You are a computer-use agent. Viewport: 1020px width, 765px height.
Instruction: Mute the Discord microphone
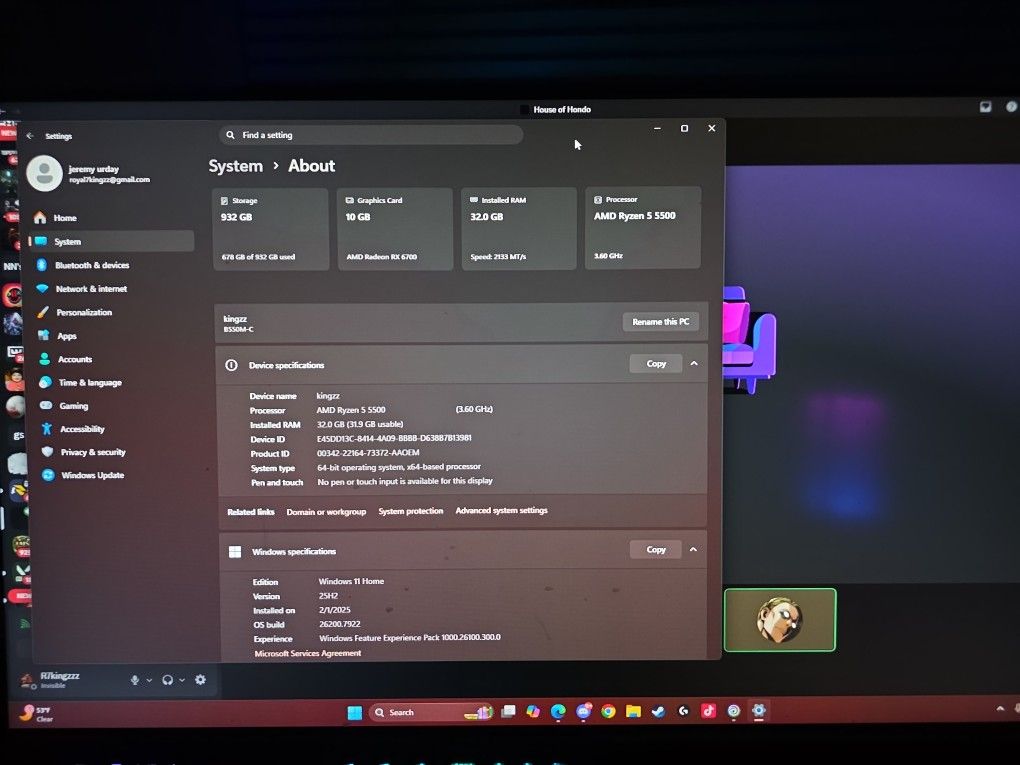pos(135,680)
